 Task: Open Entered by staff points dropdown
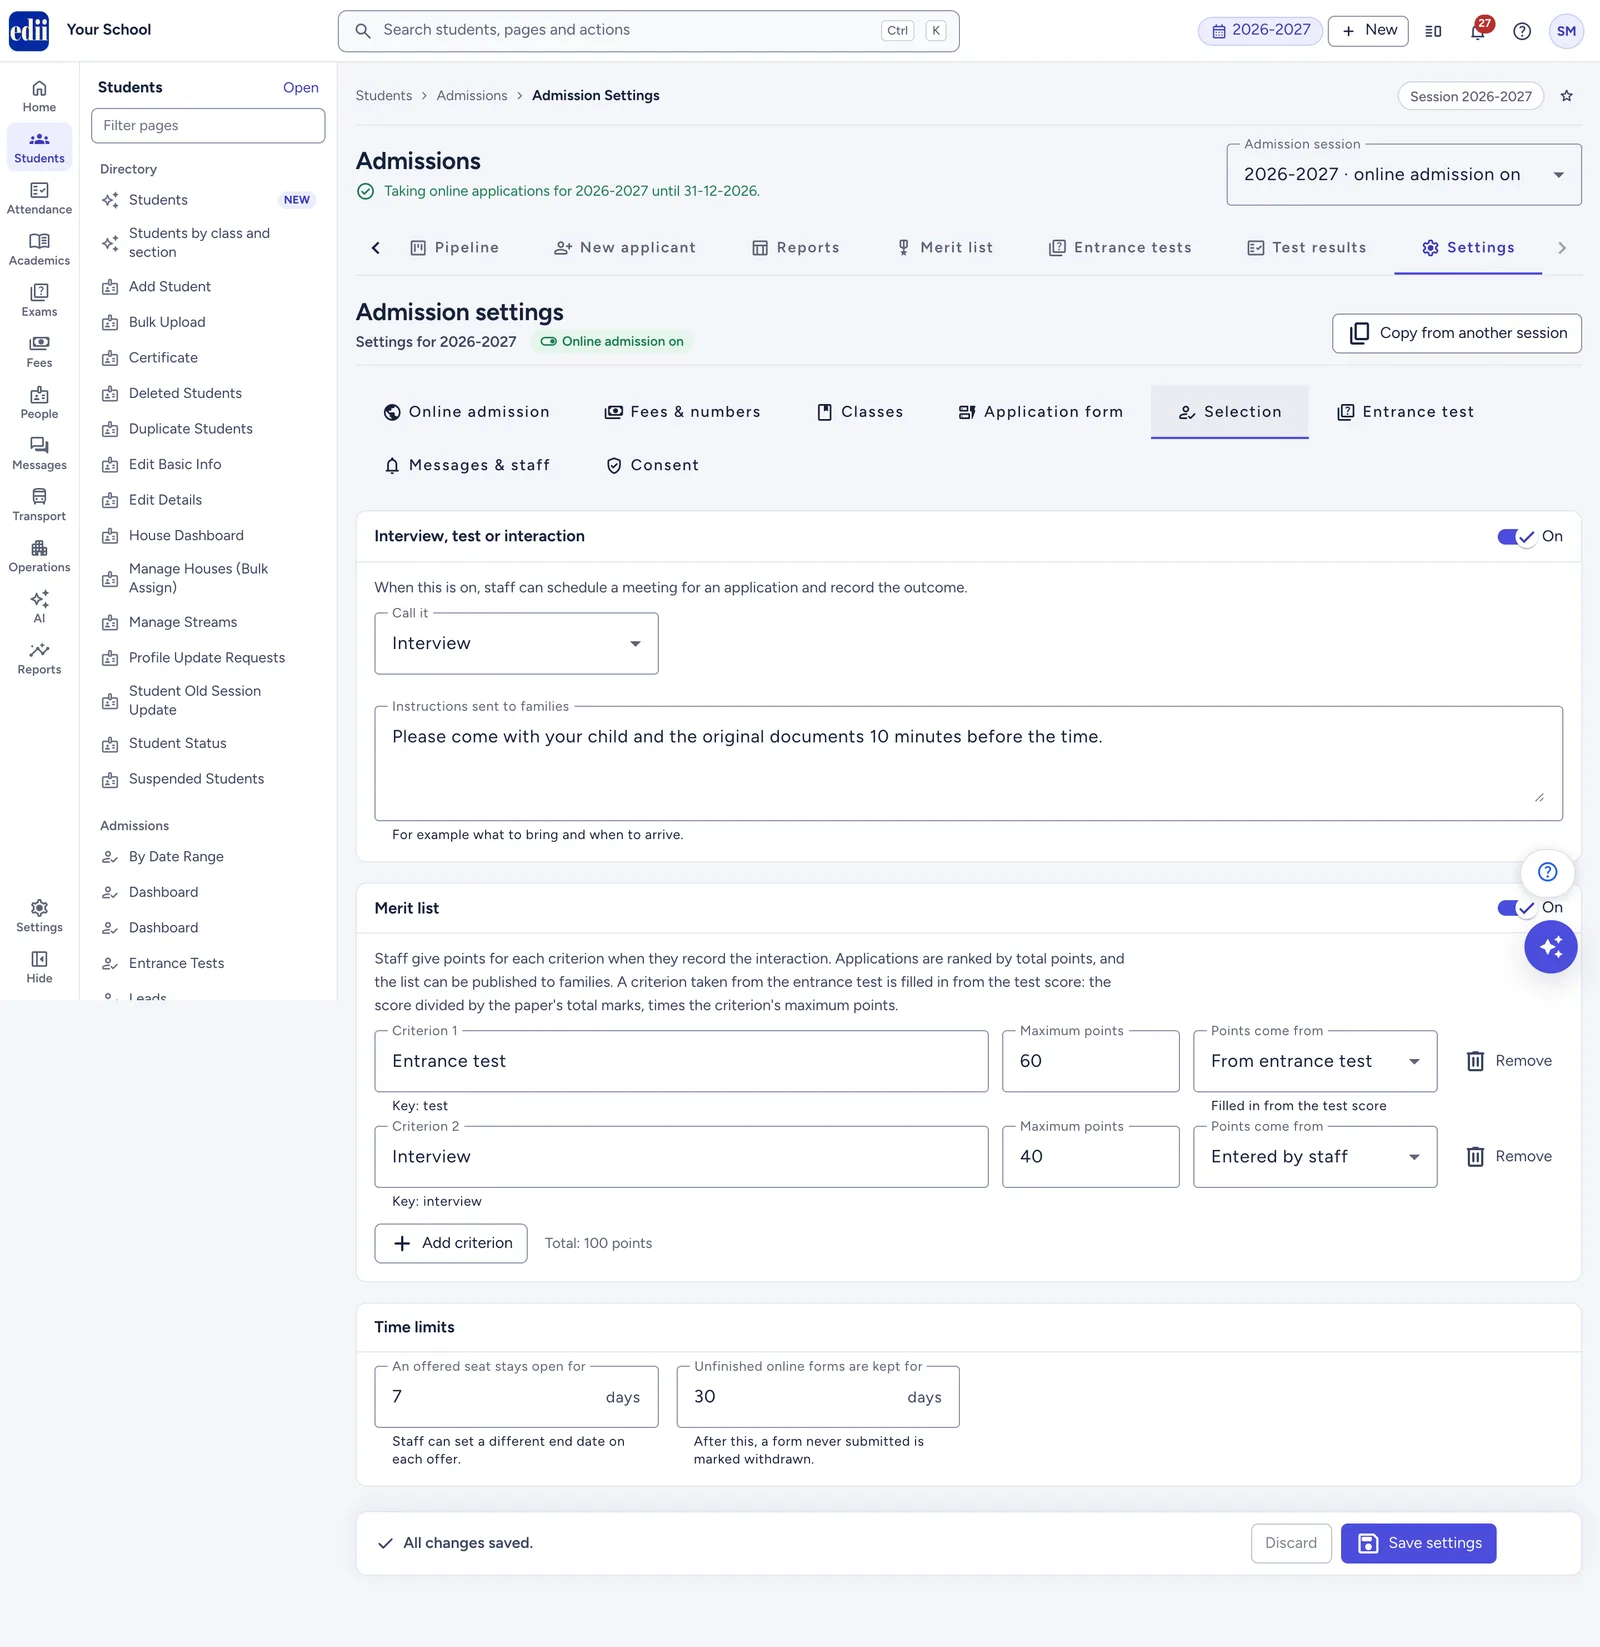(1315, 1157)
